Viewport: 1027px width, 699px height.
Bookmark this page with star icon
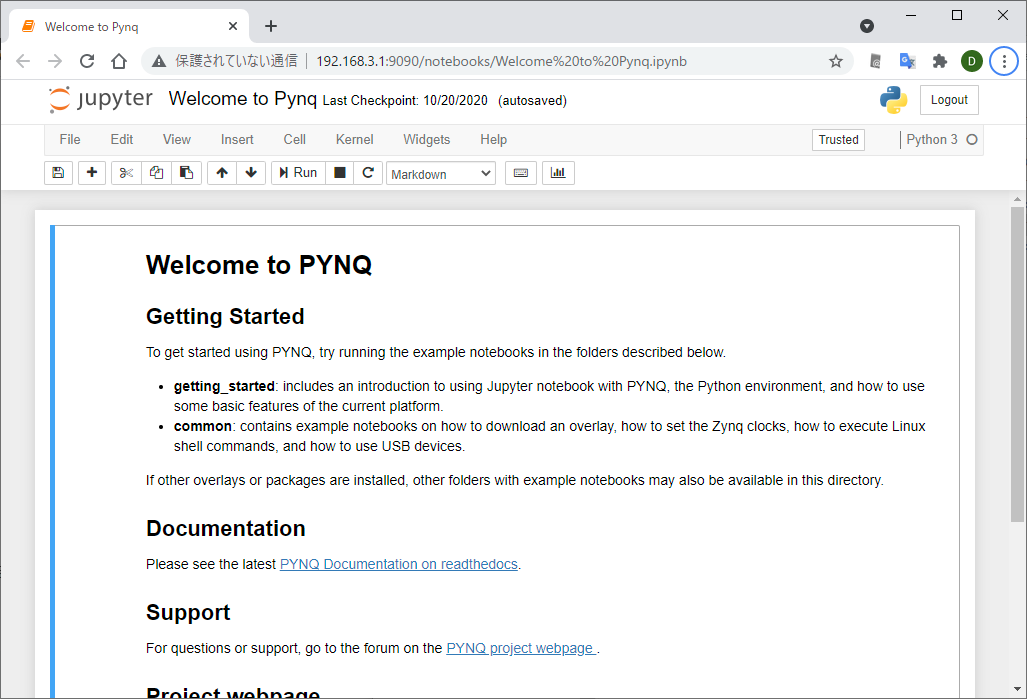click(x=836, y=62)
